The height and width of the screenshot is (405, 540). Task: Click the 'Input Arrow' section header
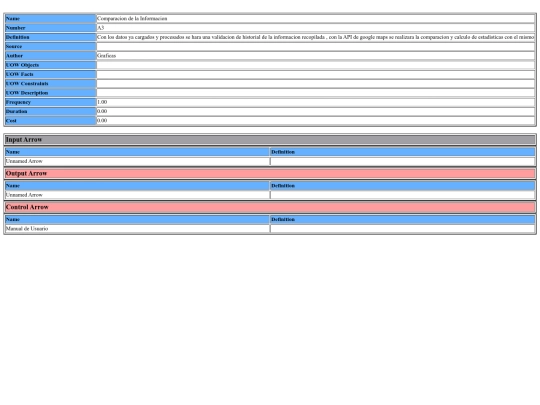click(270, 140)
